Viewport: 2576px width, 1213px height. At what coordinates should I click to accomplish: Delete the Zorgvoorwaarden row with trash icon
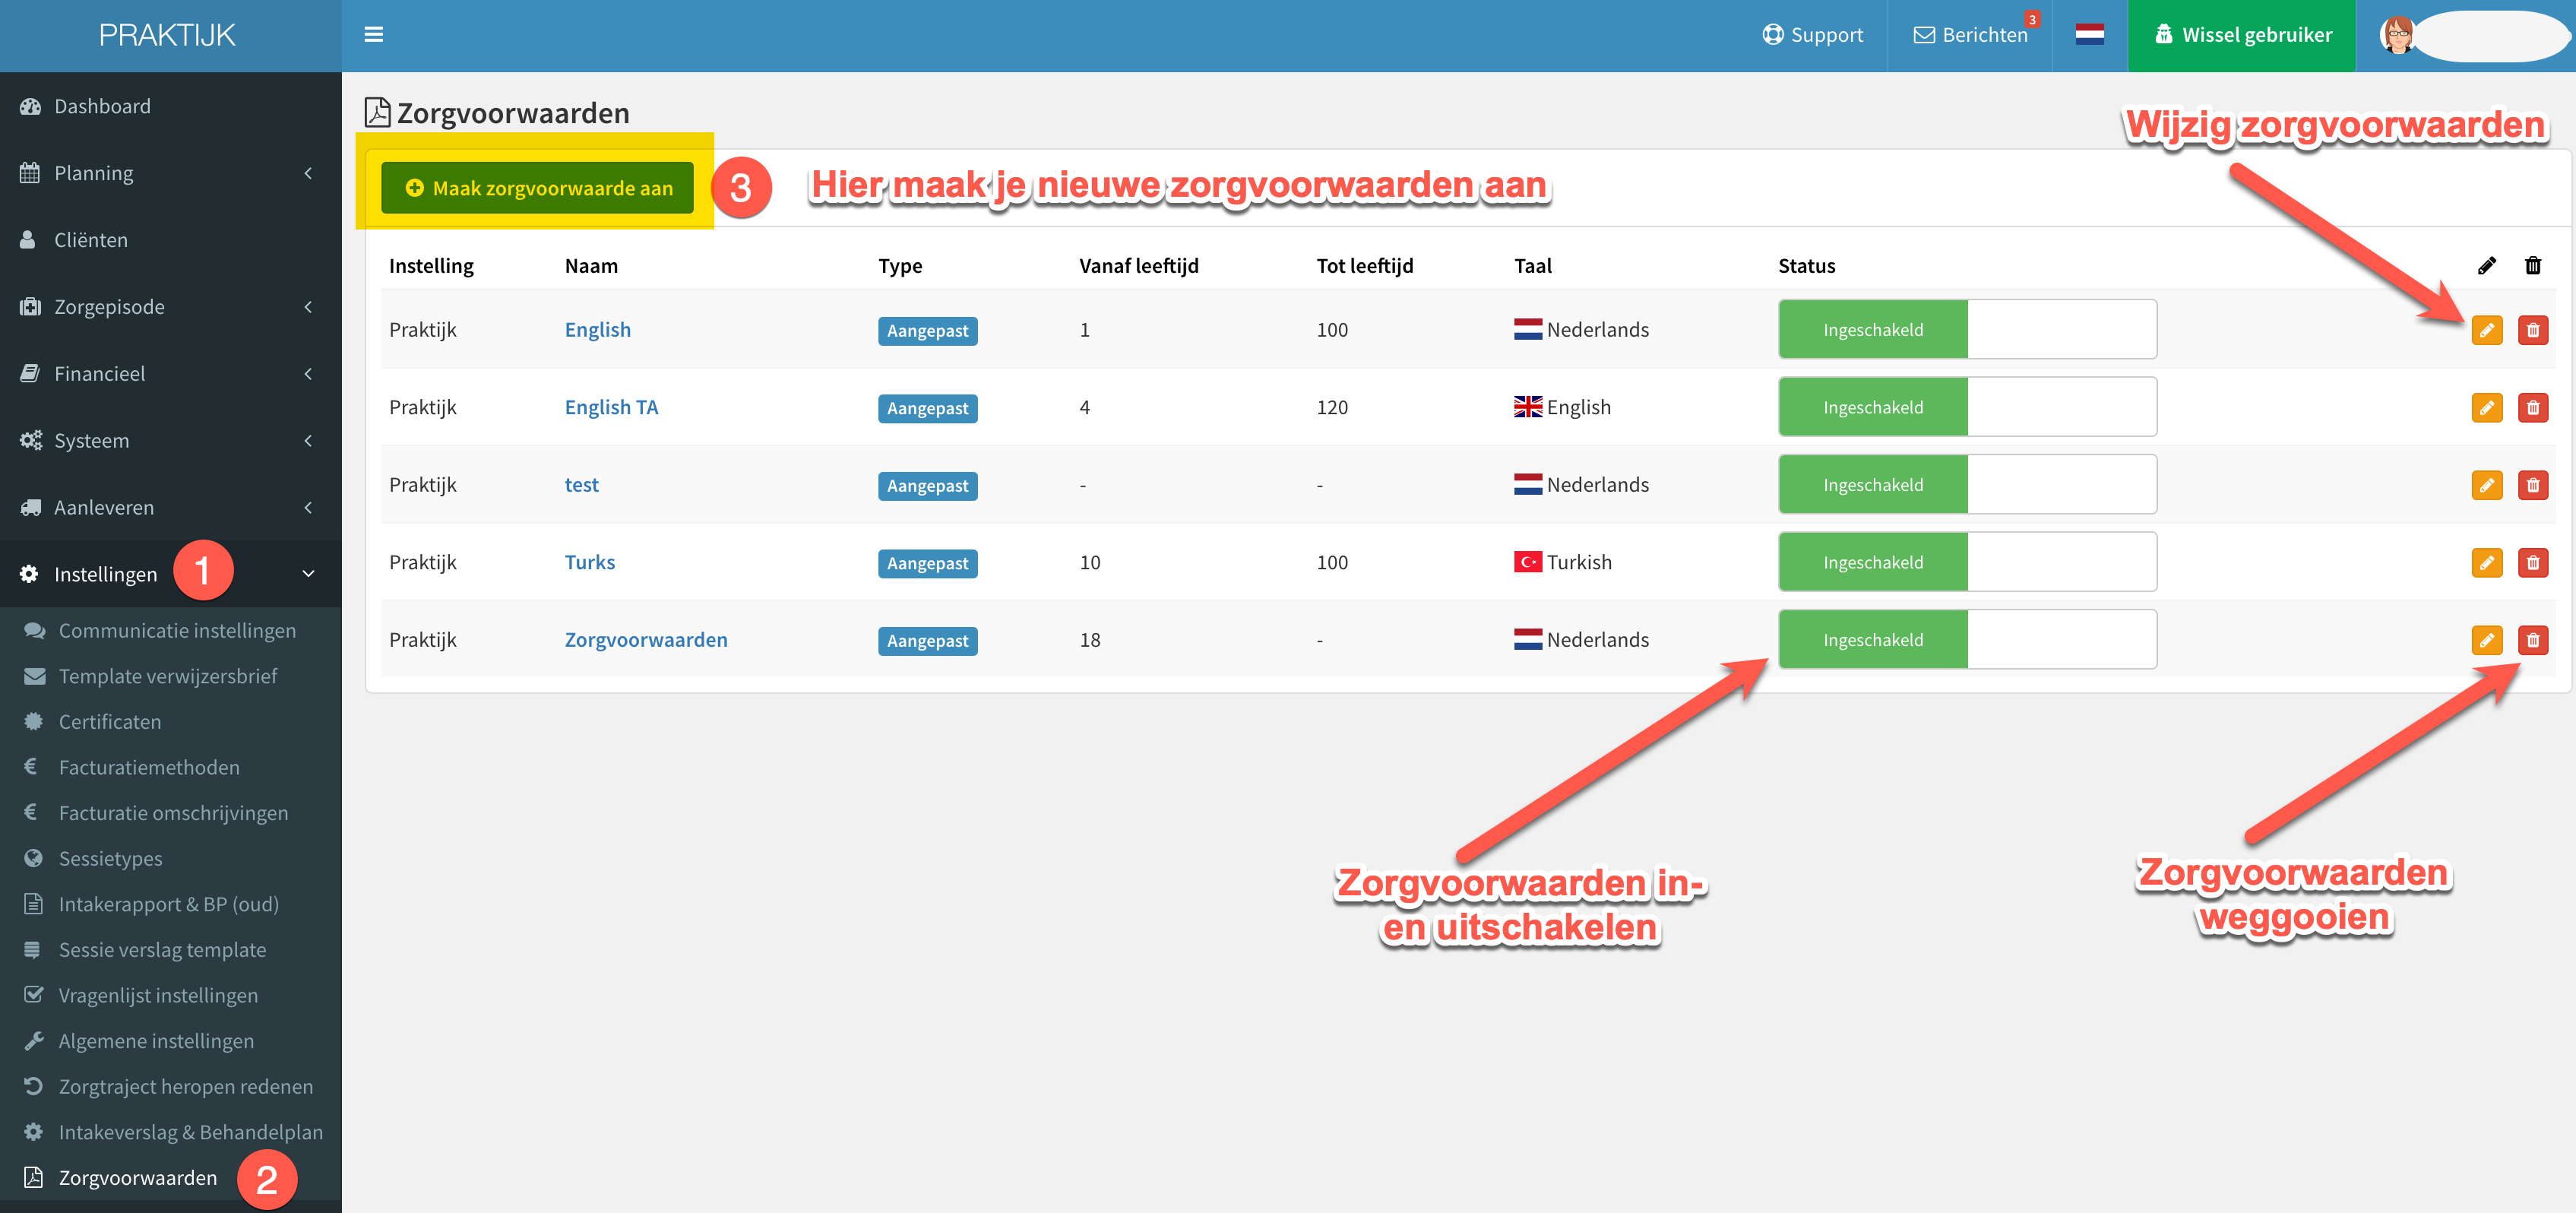pyautogui.click(x=2532, y=640)
